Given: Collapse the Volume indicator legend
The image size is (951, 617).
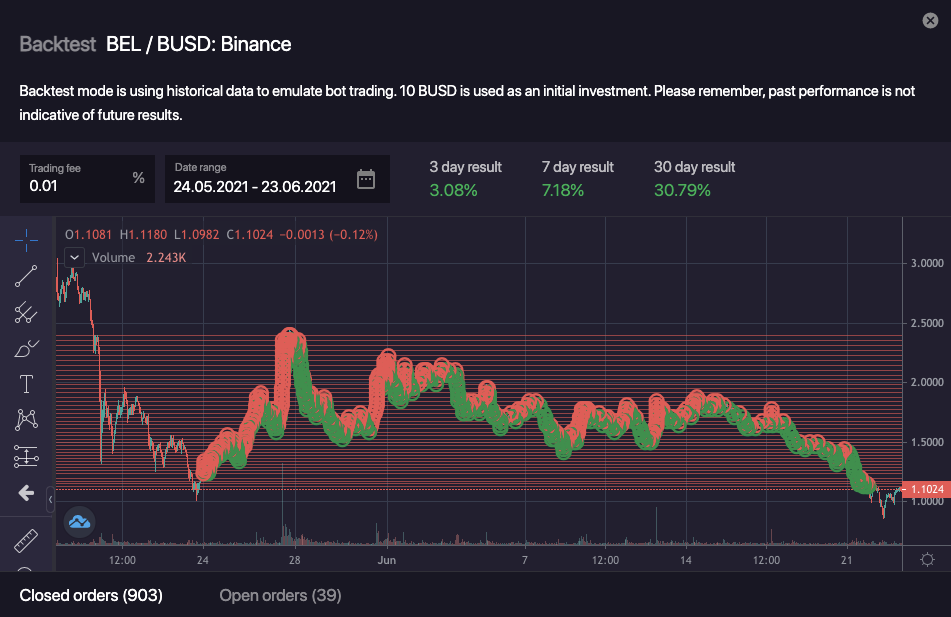Looking at the screenshot, I should pyautogui.click(x=74, y=257).
